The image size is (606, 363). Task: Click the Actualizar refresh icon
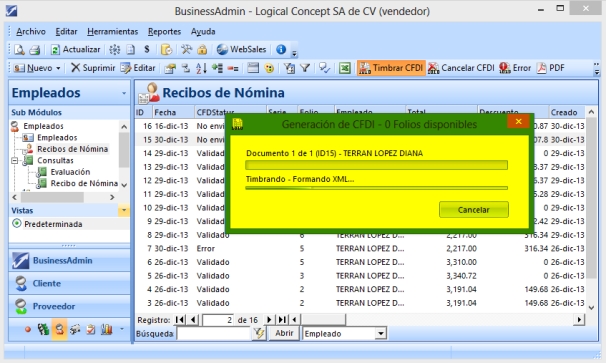(x=55, y=49)
